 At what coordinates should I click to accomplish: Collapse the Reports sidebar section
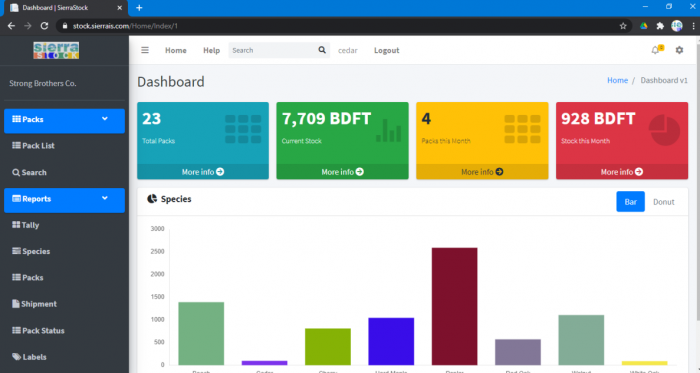[x=64, y=199]
